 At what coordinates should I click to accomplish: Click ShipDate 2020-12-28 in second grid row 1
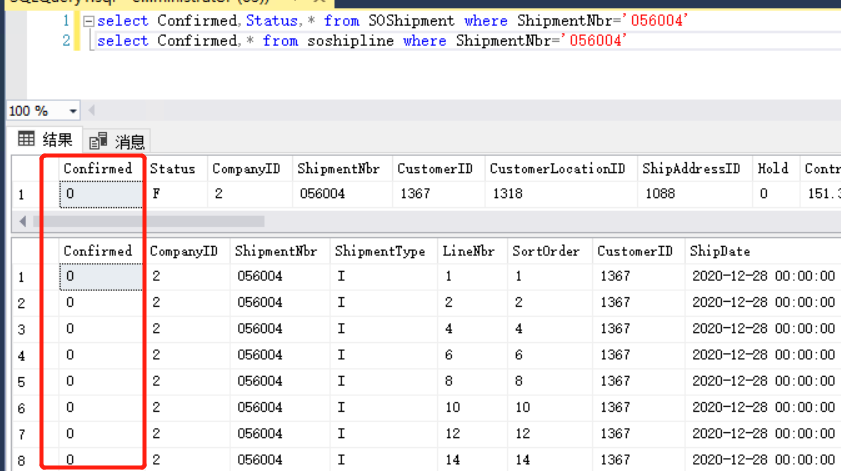(763, 276)
